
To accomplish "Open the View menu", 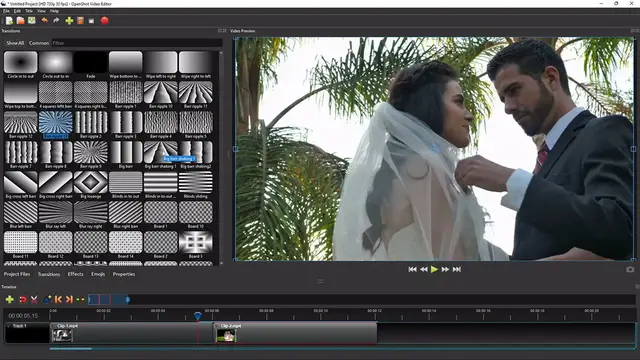I will click(x=41, y=11).
